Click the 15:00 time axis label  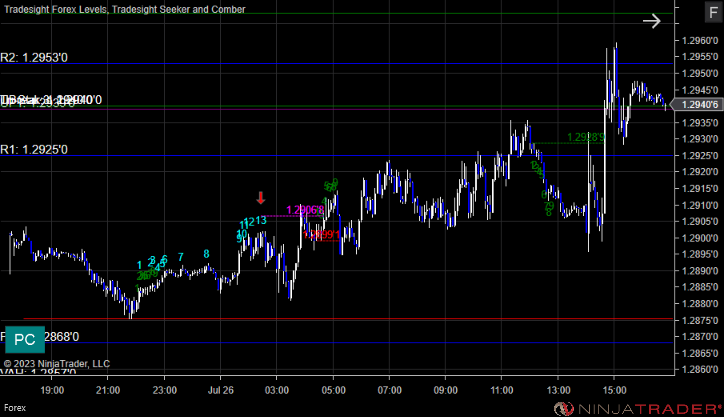[x=614, y=390]
